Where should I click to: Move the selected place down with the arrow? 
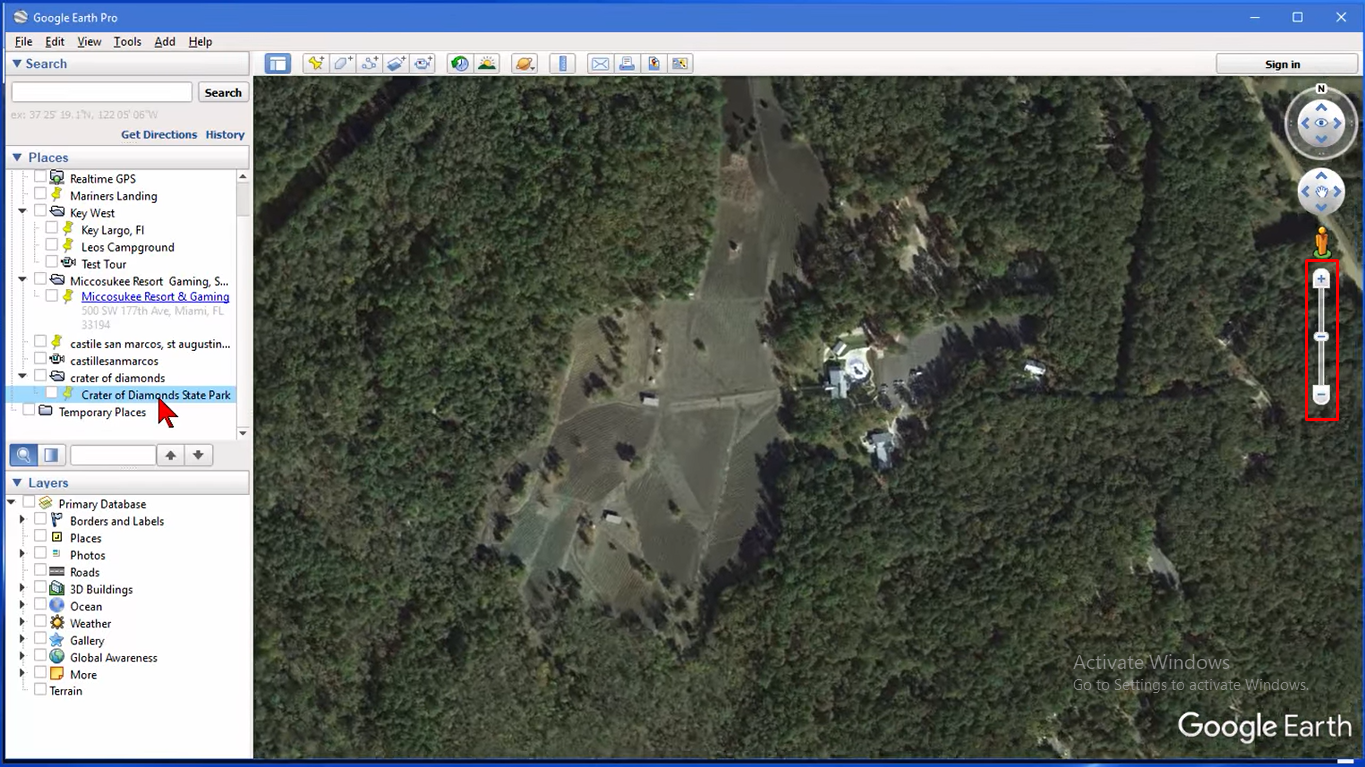point(198,455)
